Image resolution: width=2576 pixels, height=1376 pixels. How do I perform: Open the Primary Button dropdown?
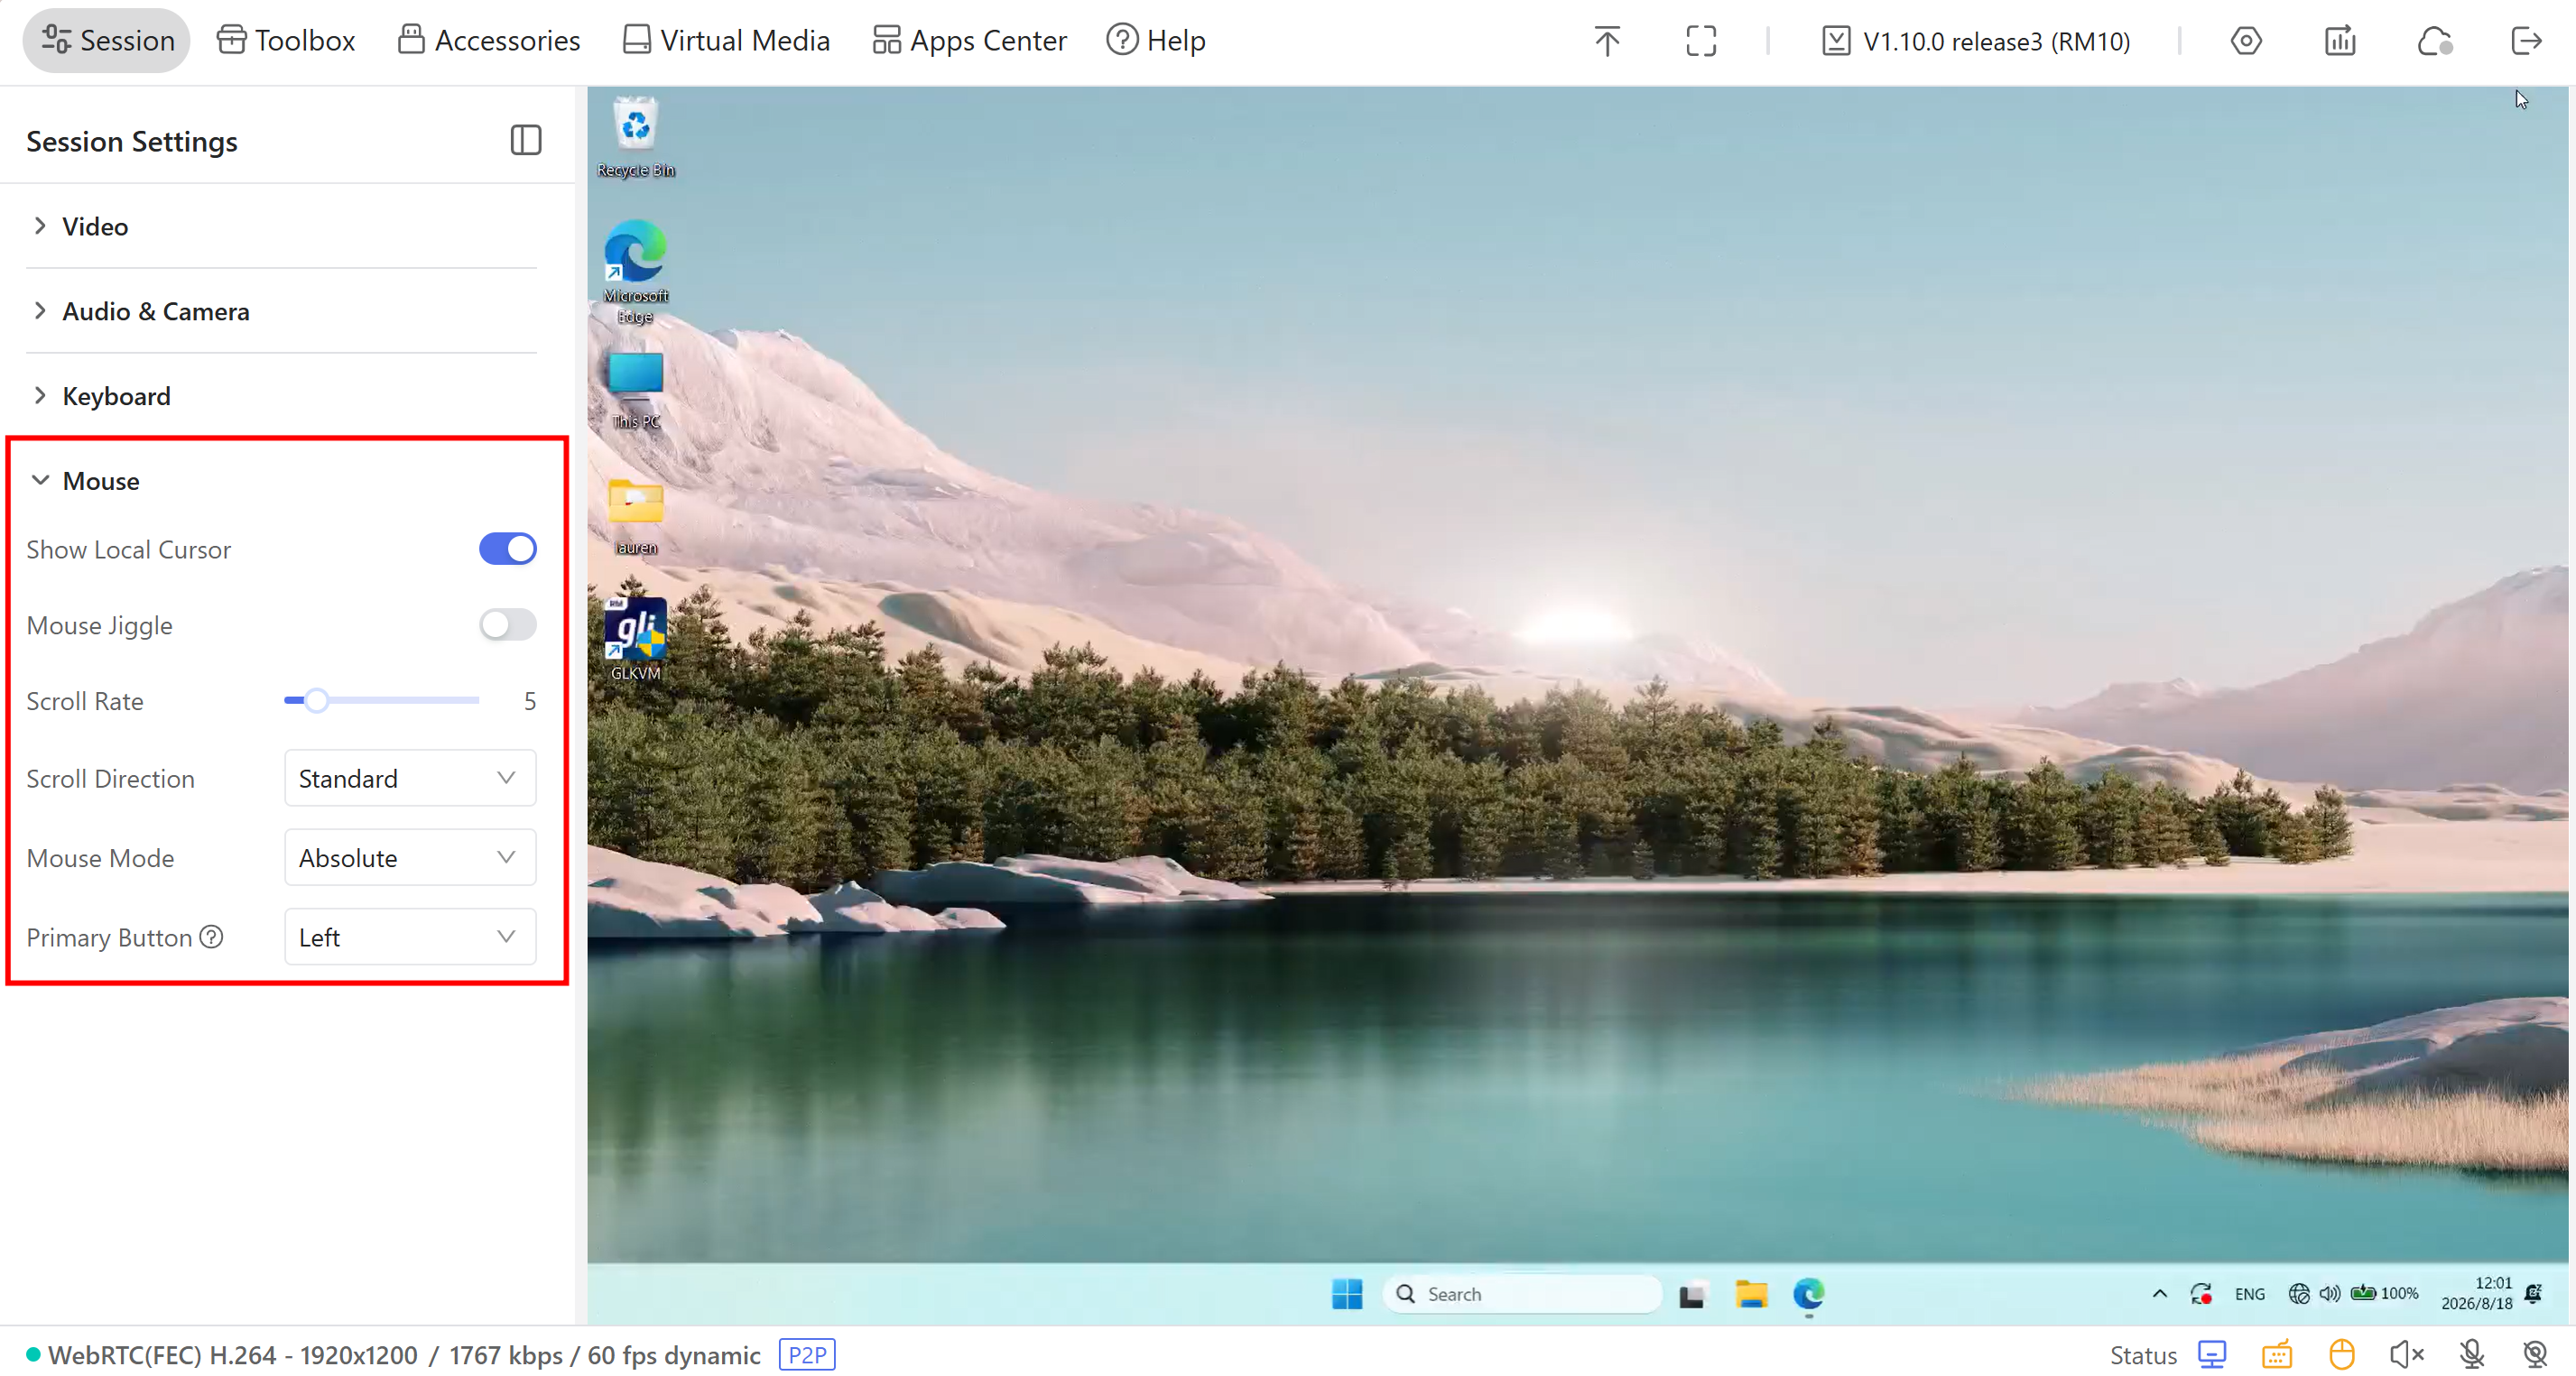410,937
